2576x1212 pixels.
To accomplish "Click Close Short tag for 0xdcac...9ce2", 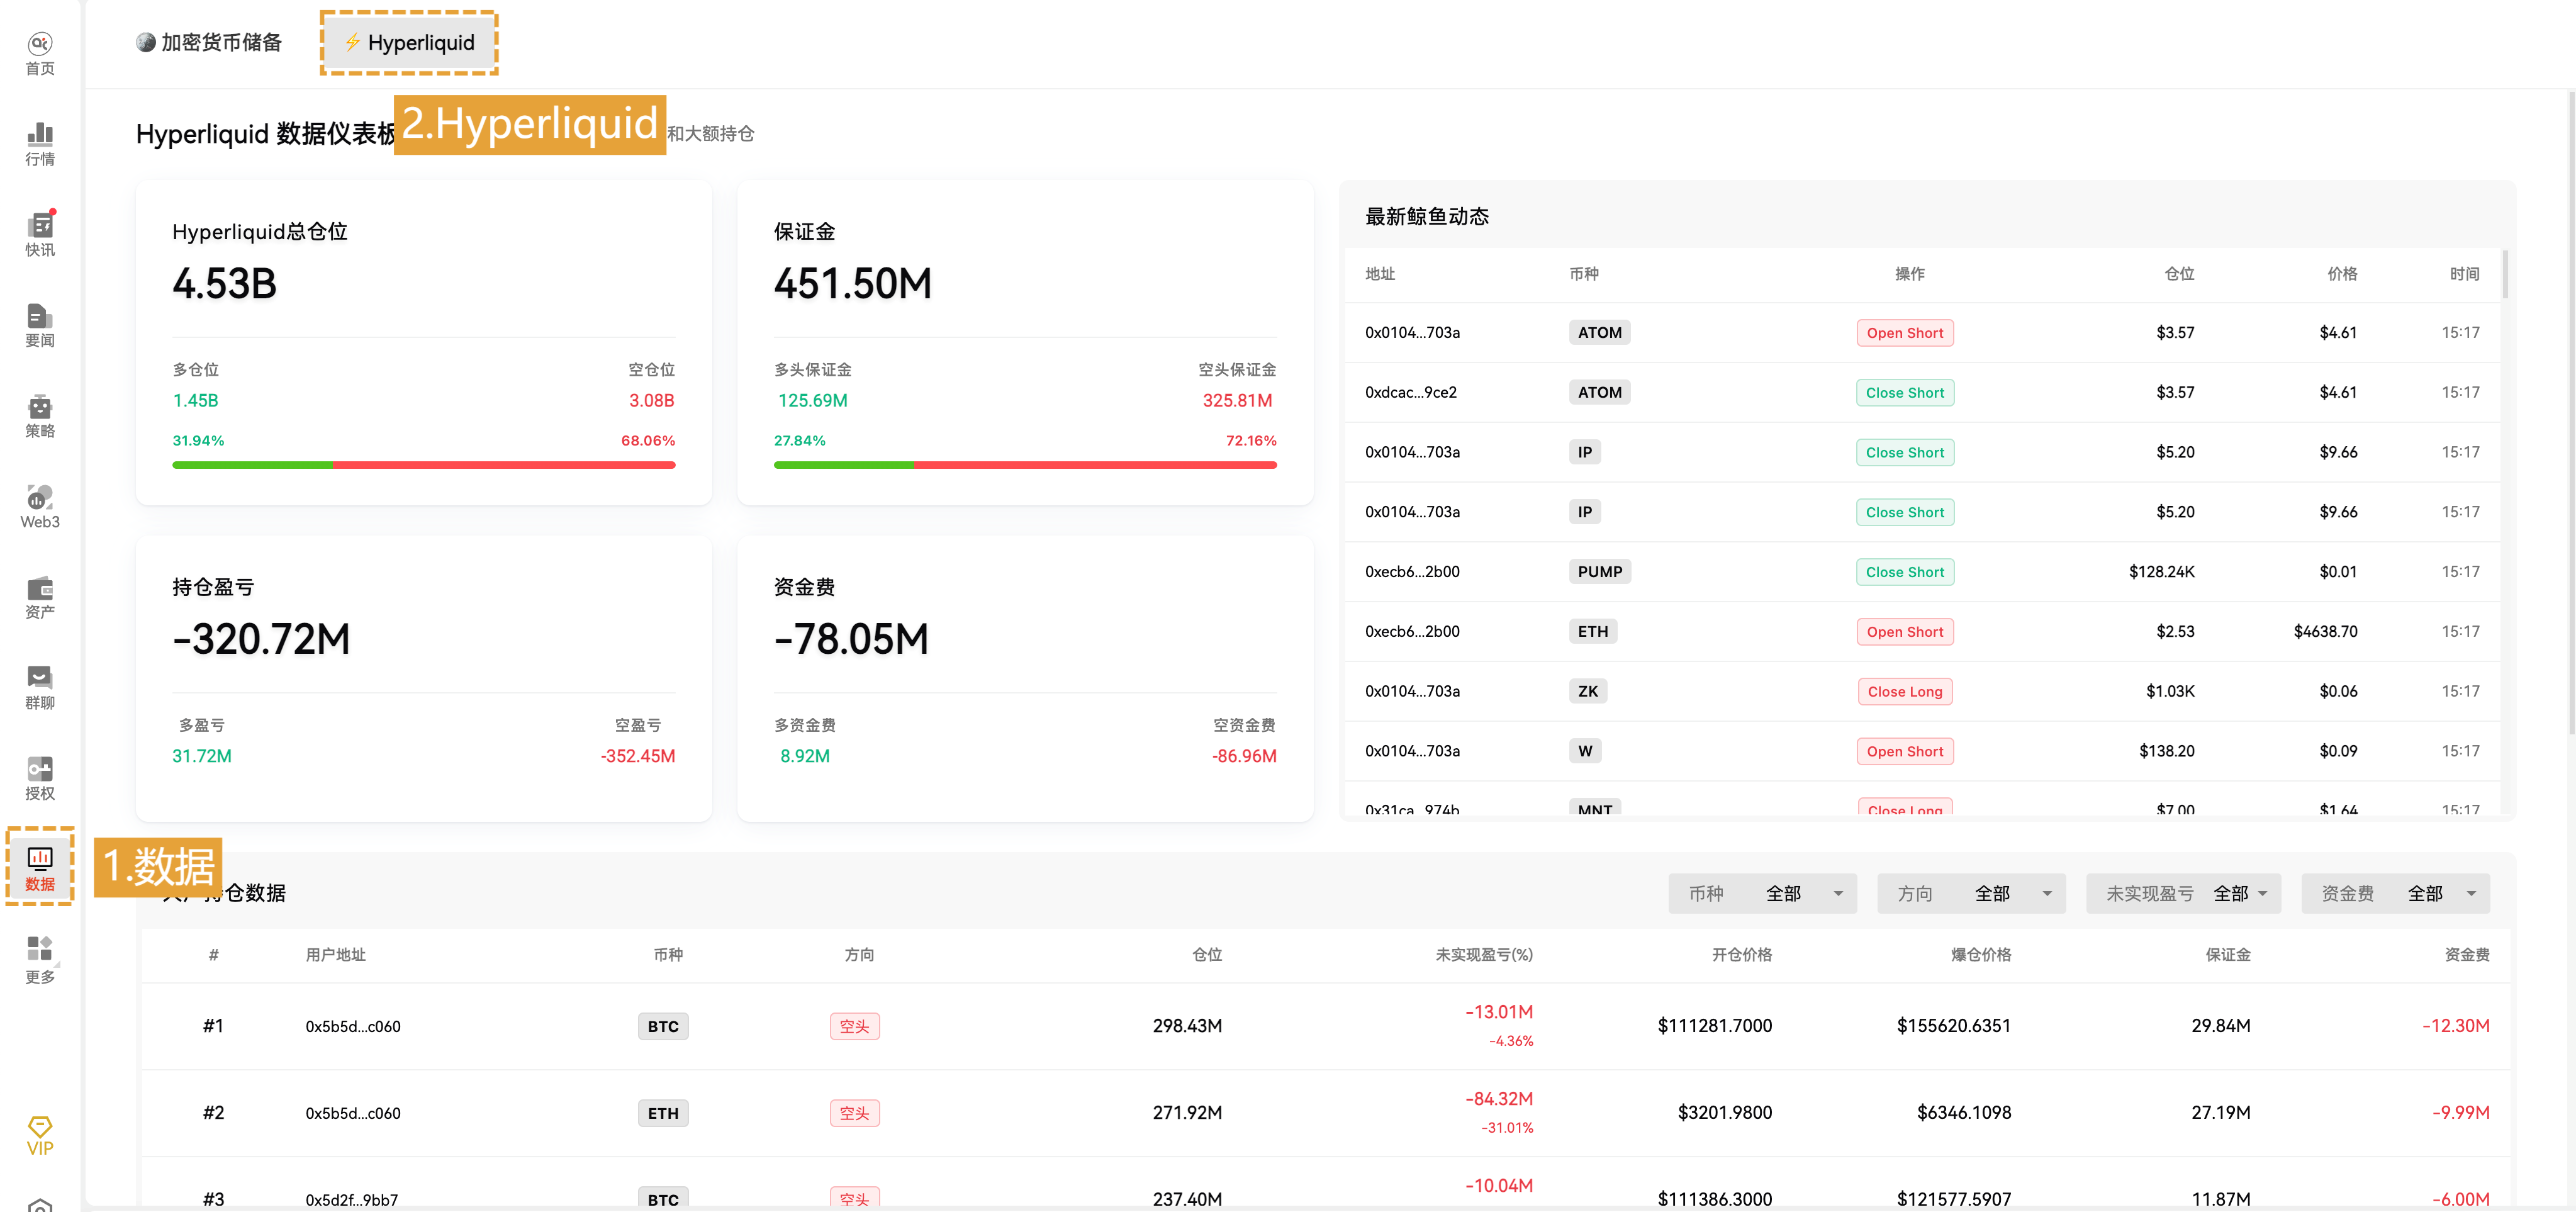I will 1904,393.
